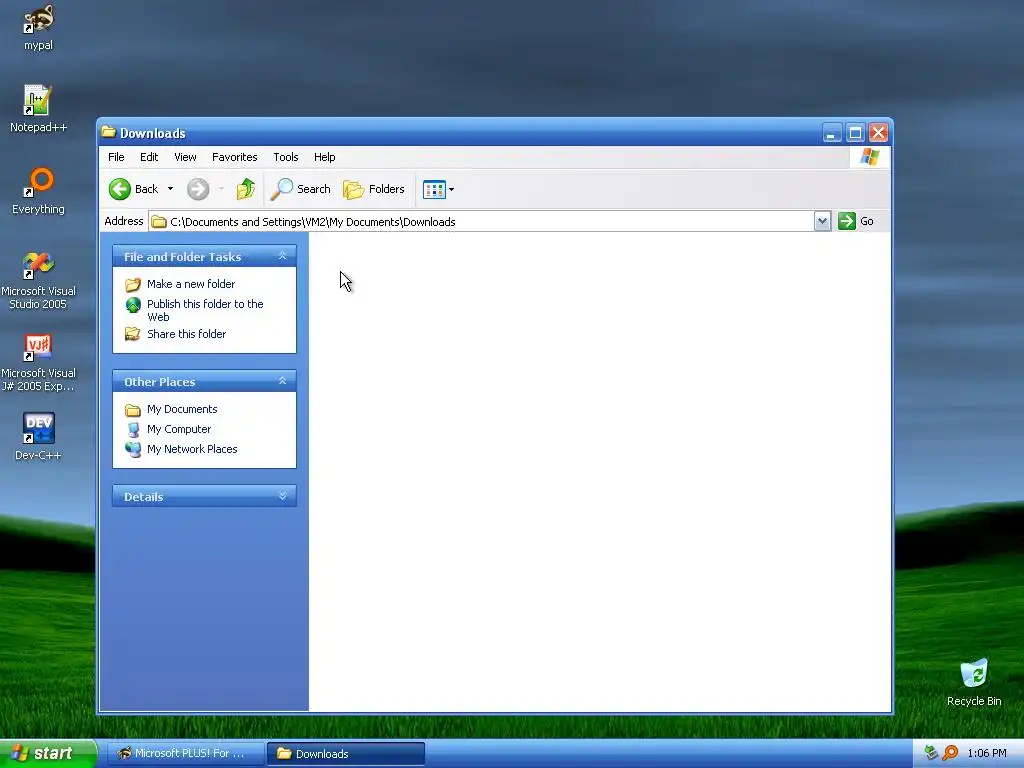Select the Microsoft Visual Studio 2005 icon
Screen dimensions: 1024x768
pyautogui.click(x=38, y=281)
